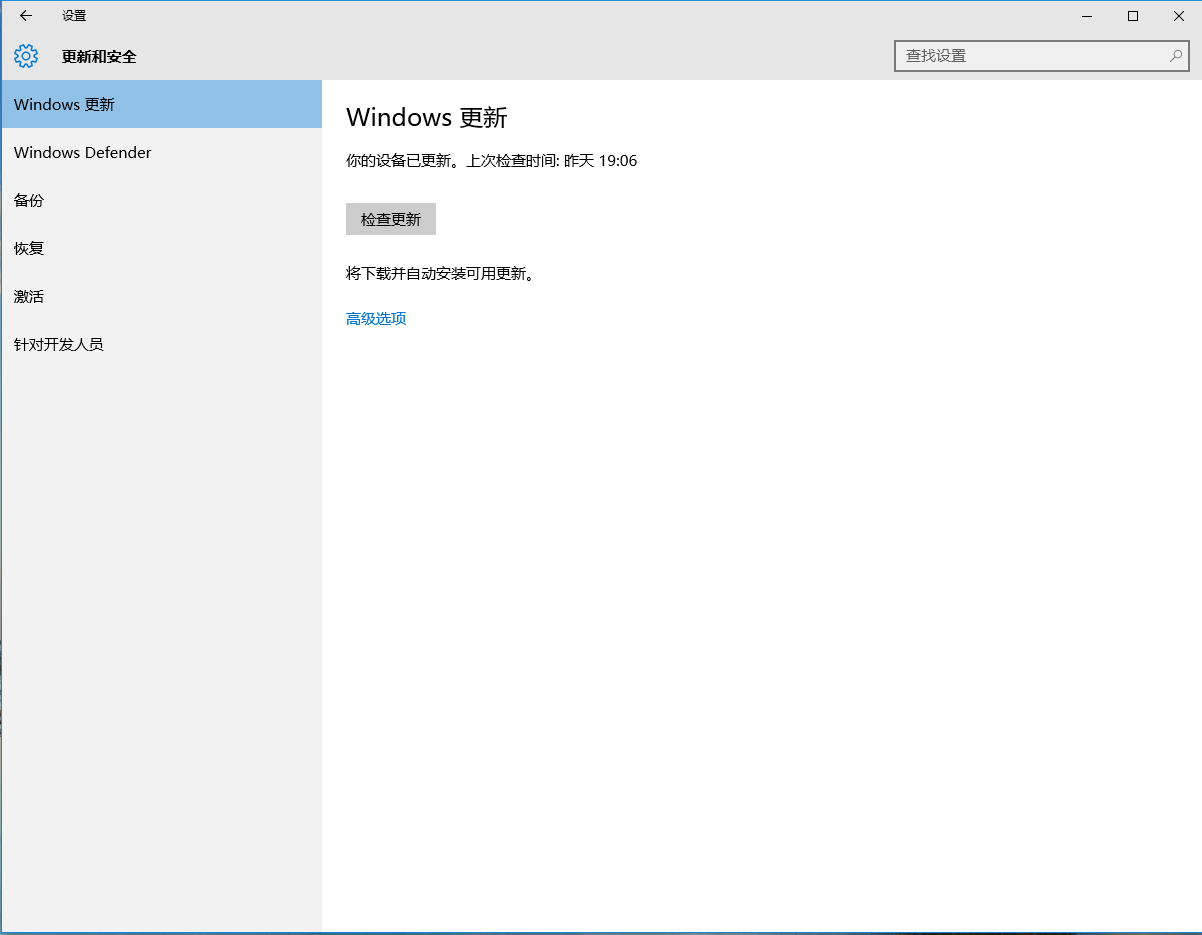This screenshot has width=1202, height=935.
Task: Click the search magnifier icon
Action: [1176, 56]
